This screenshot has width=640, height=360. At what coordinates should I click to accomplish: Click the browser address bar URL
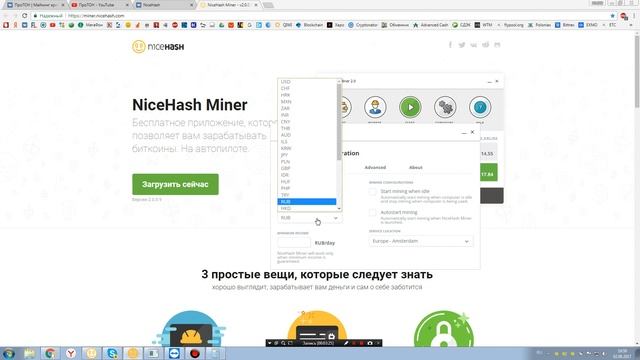point(96,16)
